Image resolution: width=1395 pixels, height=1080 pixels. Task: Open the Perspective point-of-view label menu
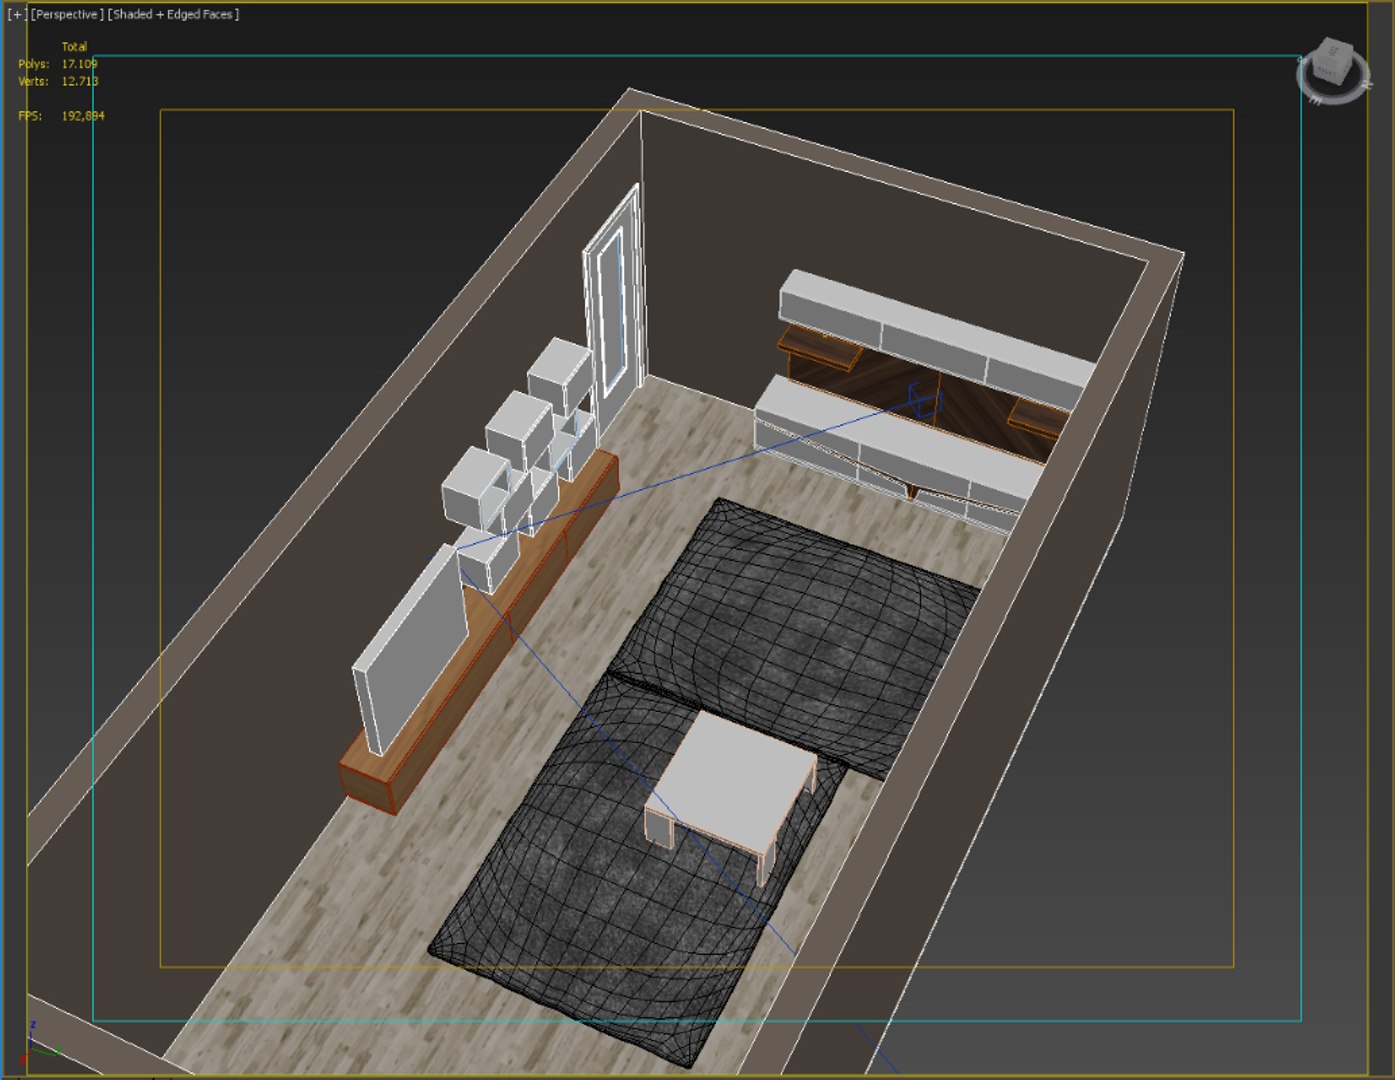click(x=67, y=15)
